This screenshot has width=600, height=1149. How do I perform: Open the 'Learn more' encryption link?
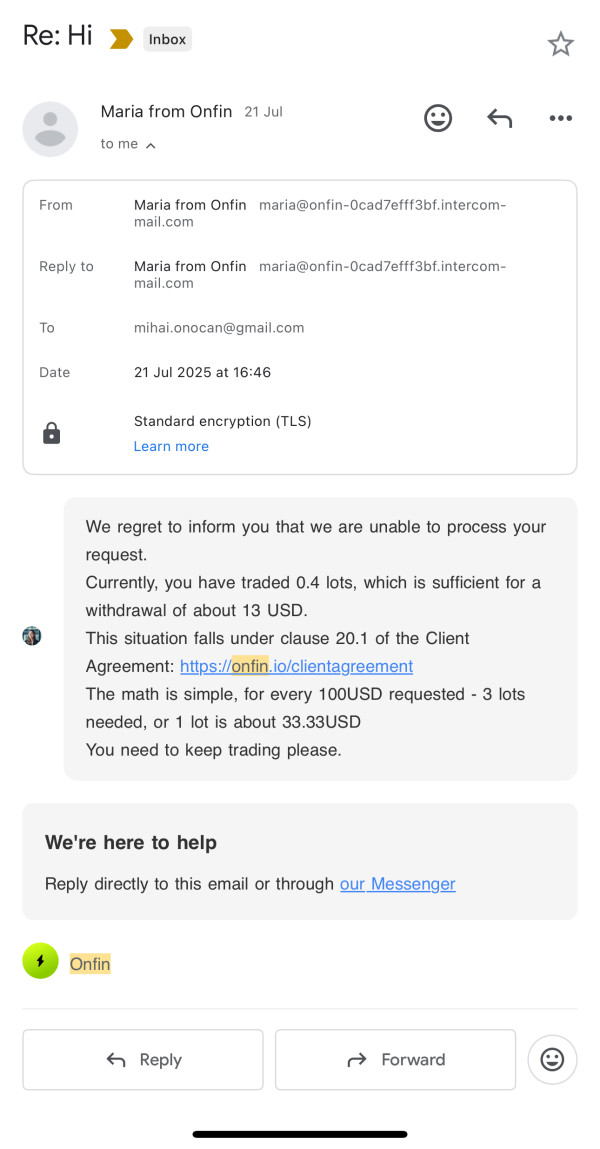click(x=171, y=446)
